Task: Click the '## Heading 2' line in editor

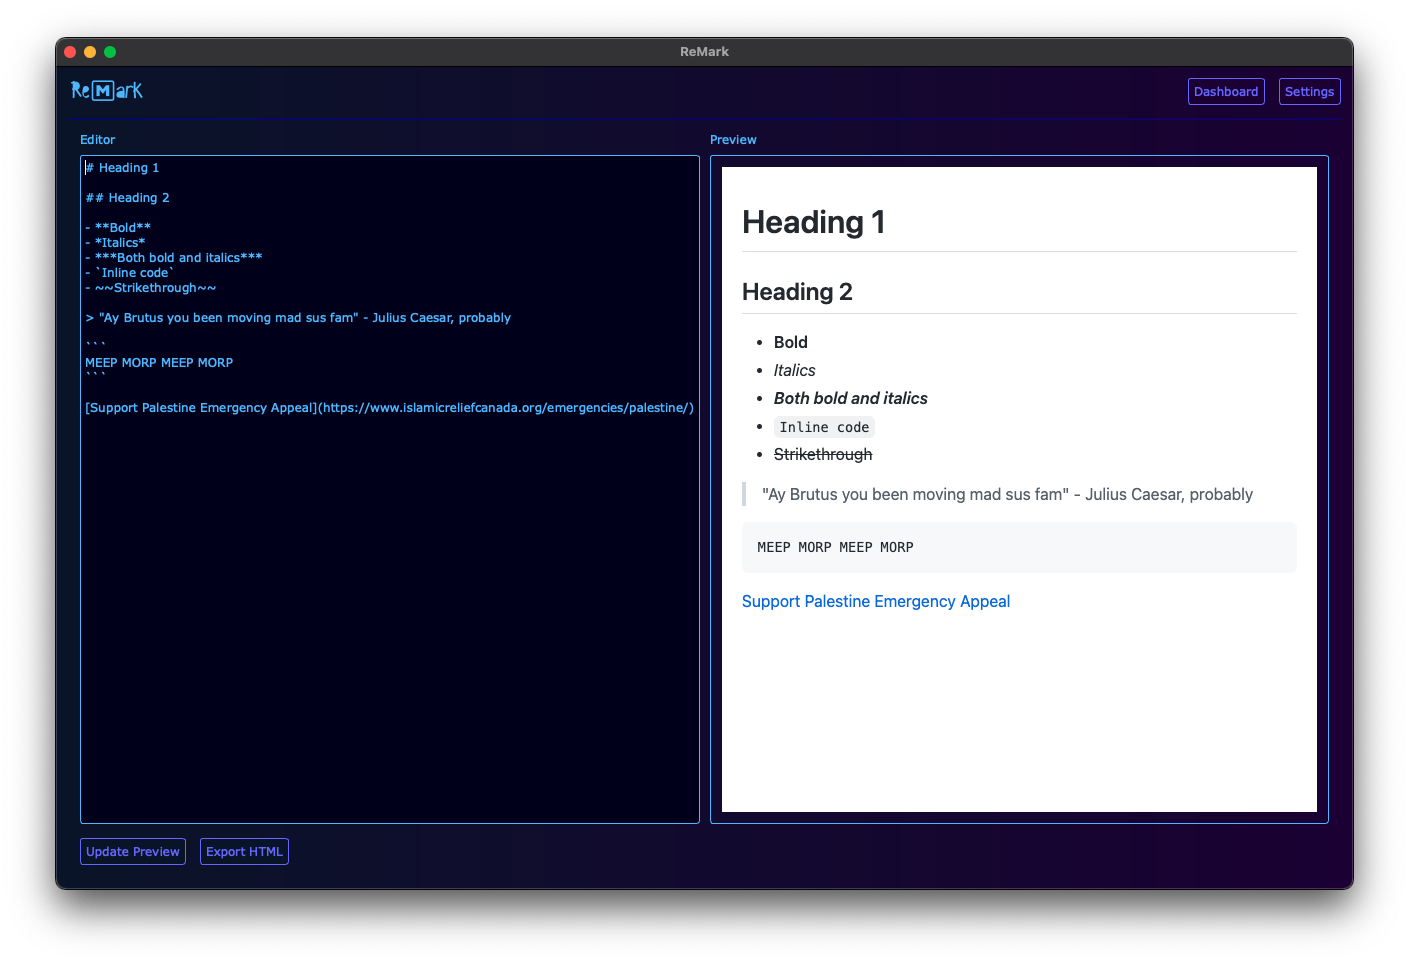Action: [128, 198]
